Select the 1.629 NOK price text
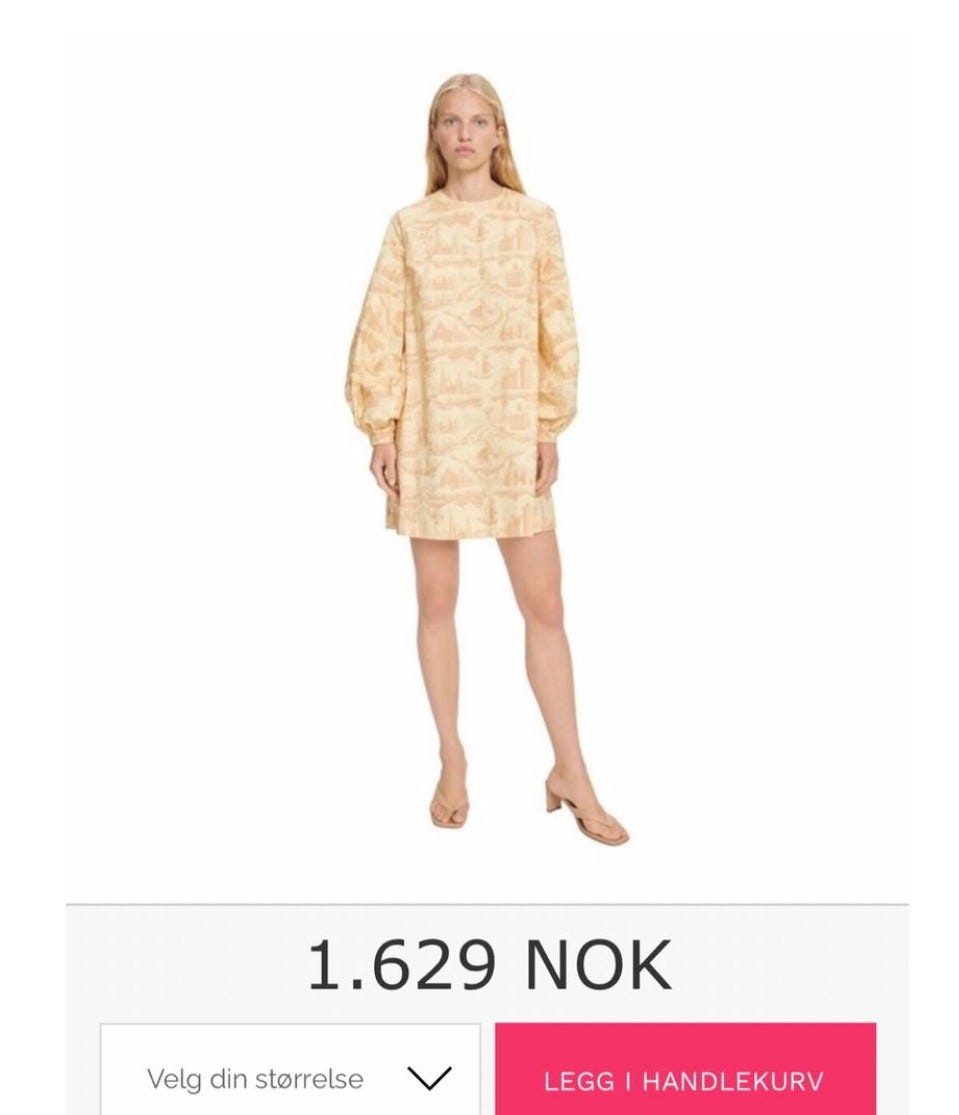The width and height of the screenshot is (959, 1115). [489, 964]
